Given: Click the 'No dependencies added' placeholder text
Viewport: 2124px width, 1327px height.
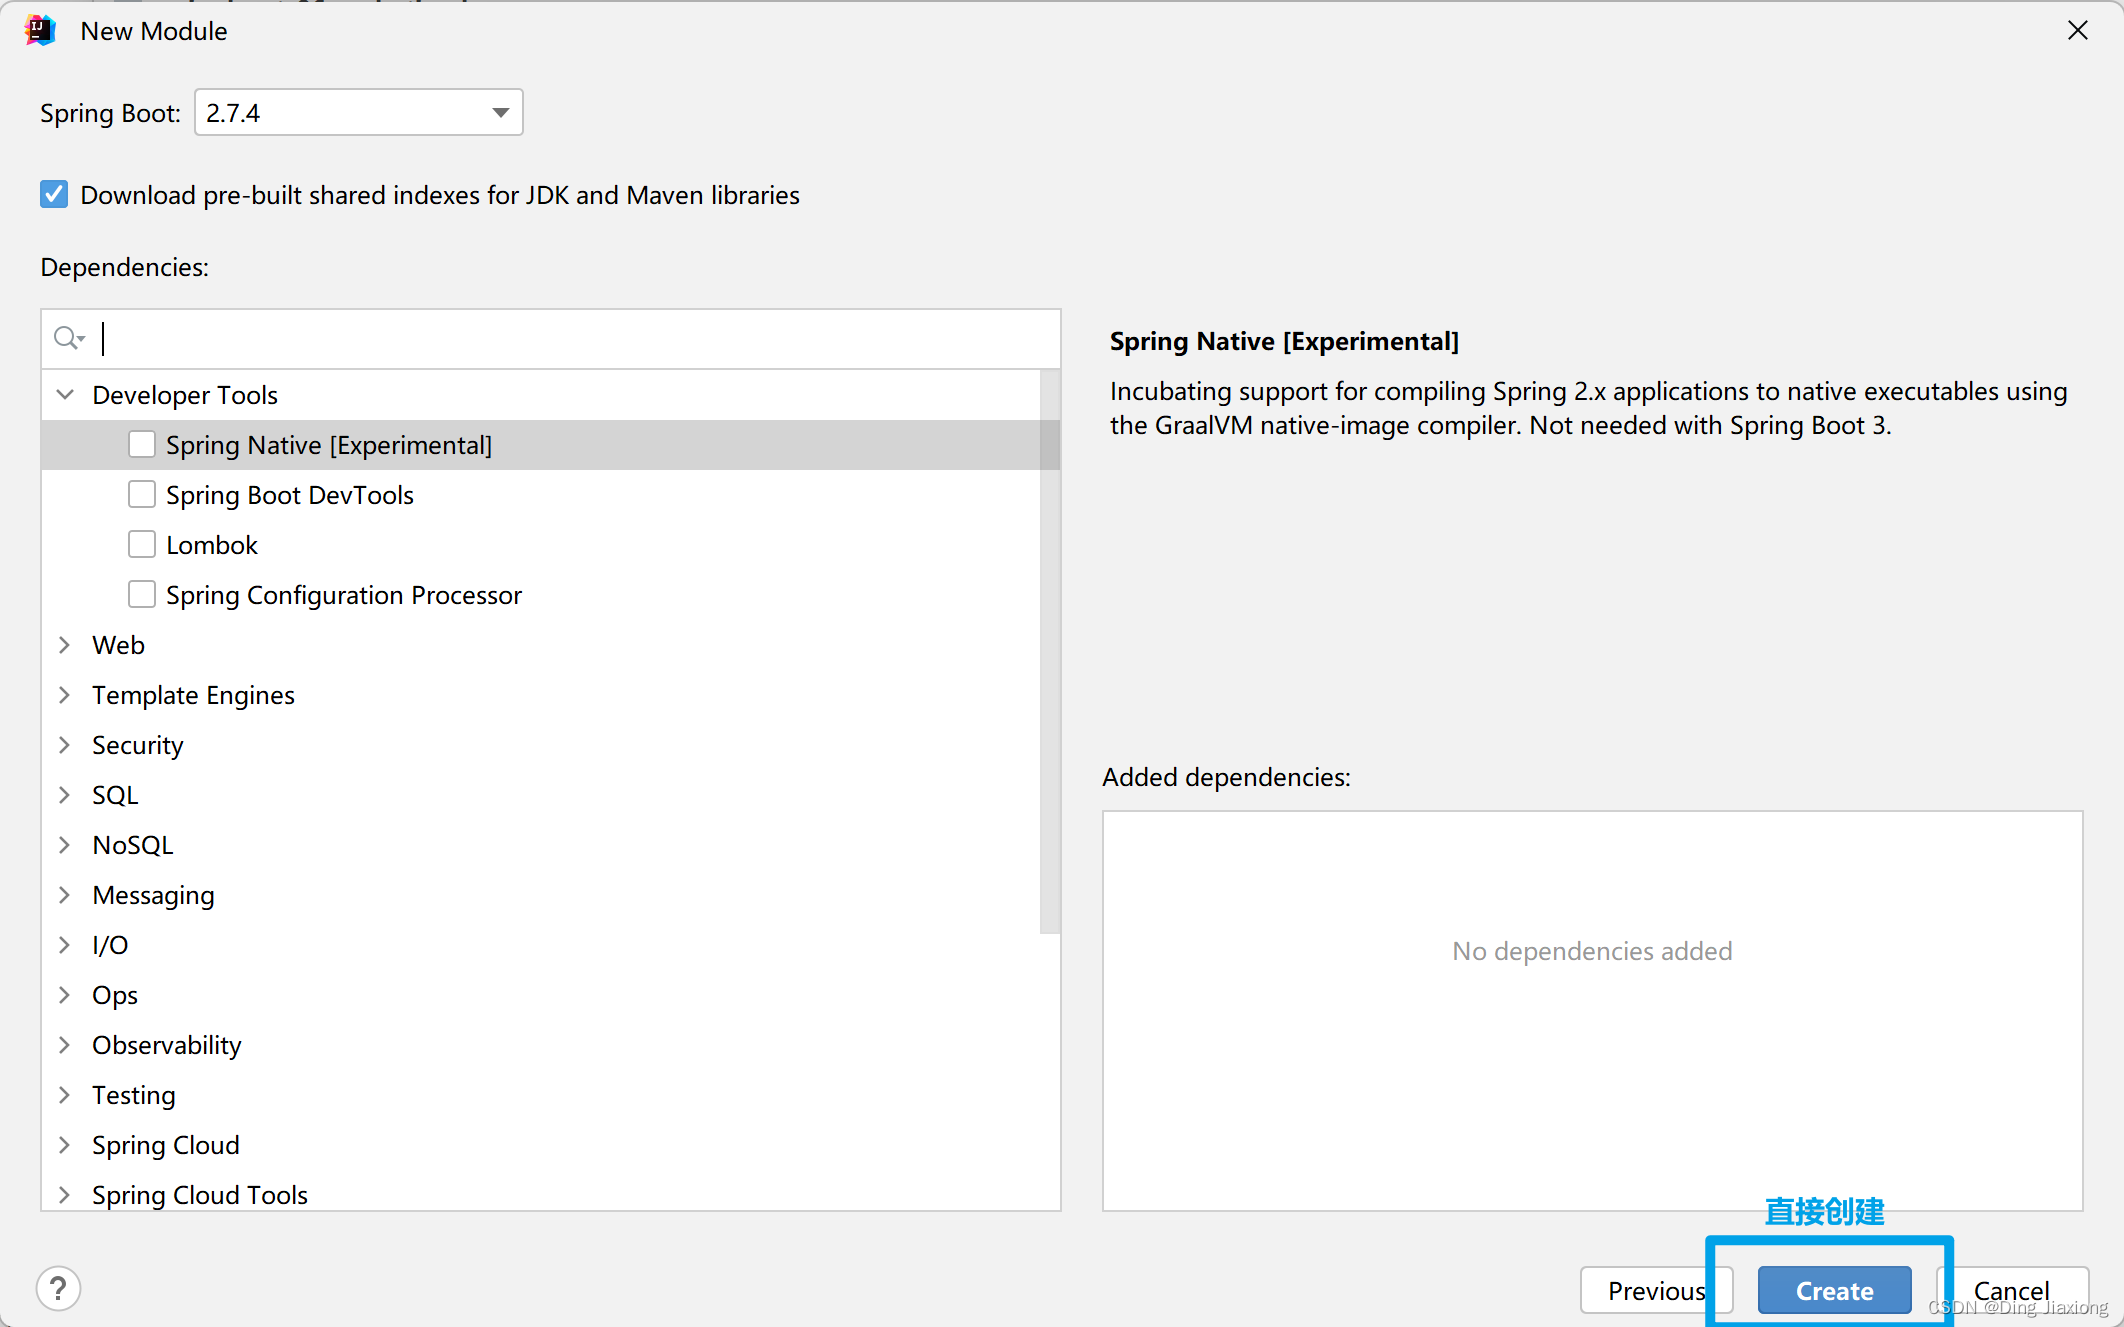Looking at the screenshot, I should 1592,951.
